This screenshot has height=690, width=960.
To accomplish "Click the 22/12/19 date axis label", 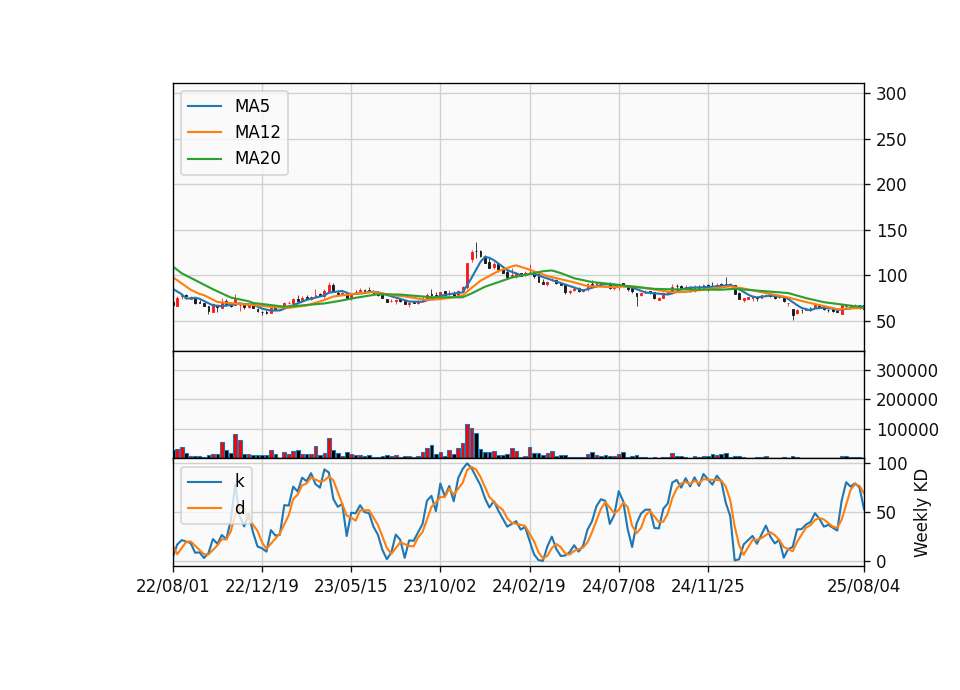I will pos(262,586).
